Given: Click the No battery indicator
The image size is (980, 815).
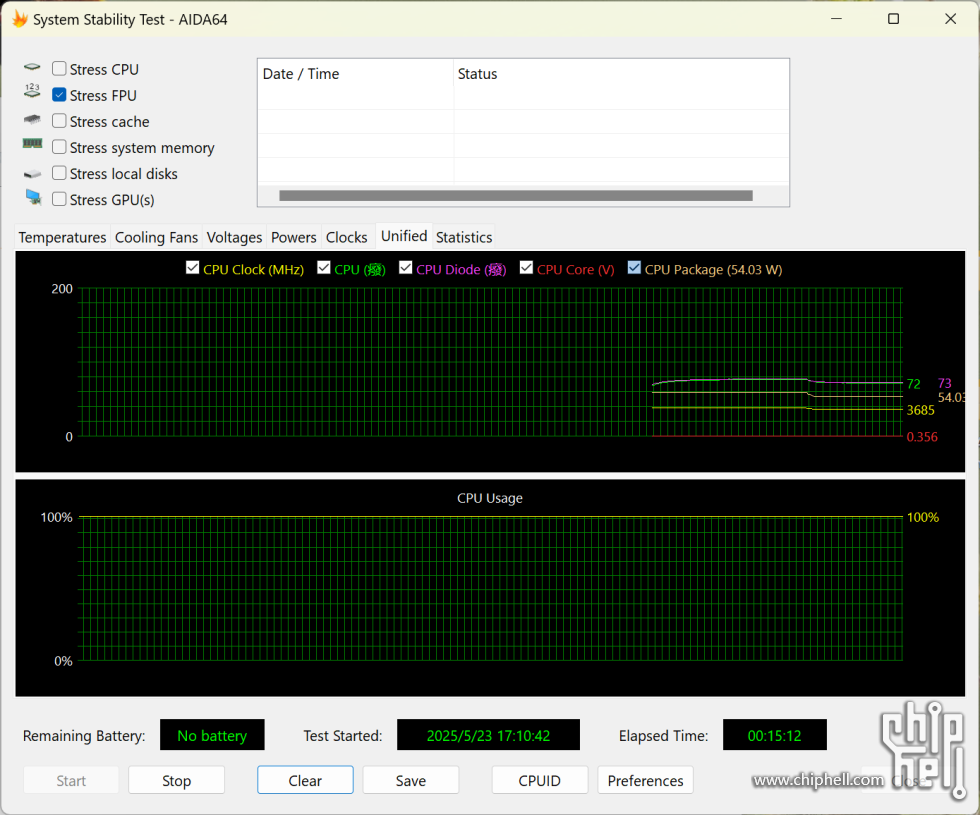Looking at the screenshot, I should (x=212, y=736).
